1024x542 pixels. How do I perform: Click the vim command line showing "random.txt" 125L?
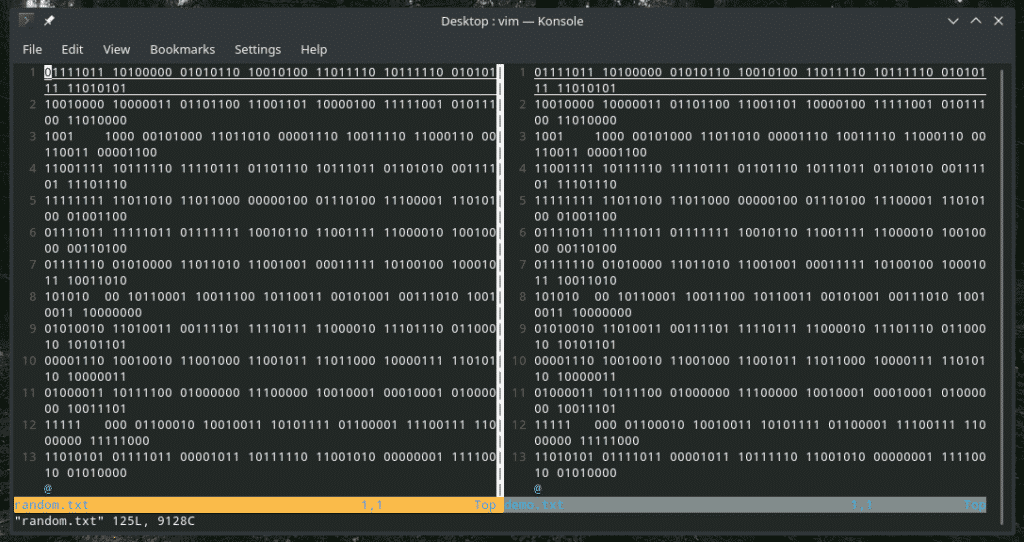[112, 521]
